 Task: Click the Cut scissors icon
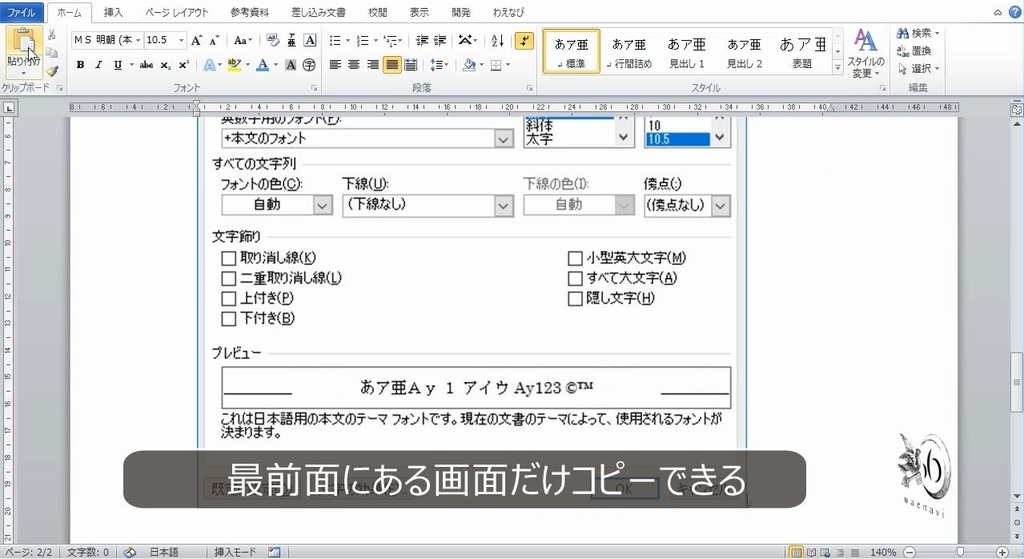[52, 35]
